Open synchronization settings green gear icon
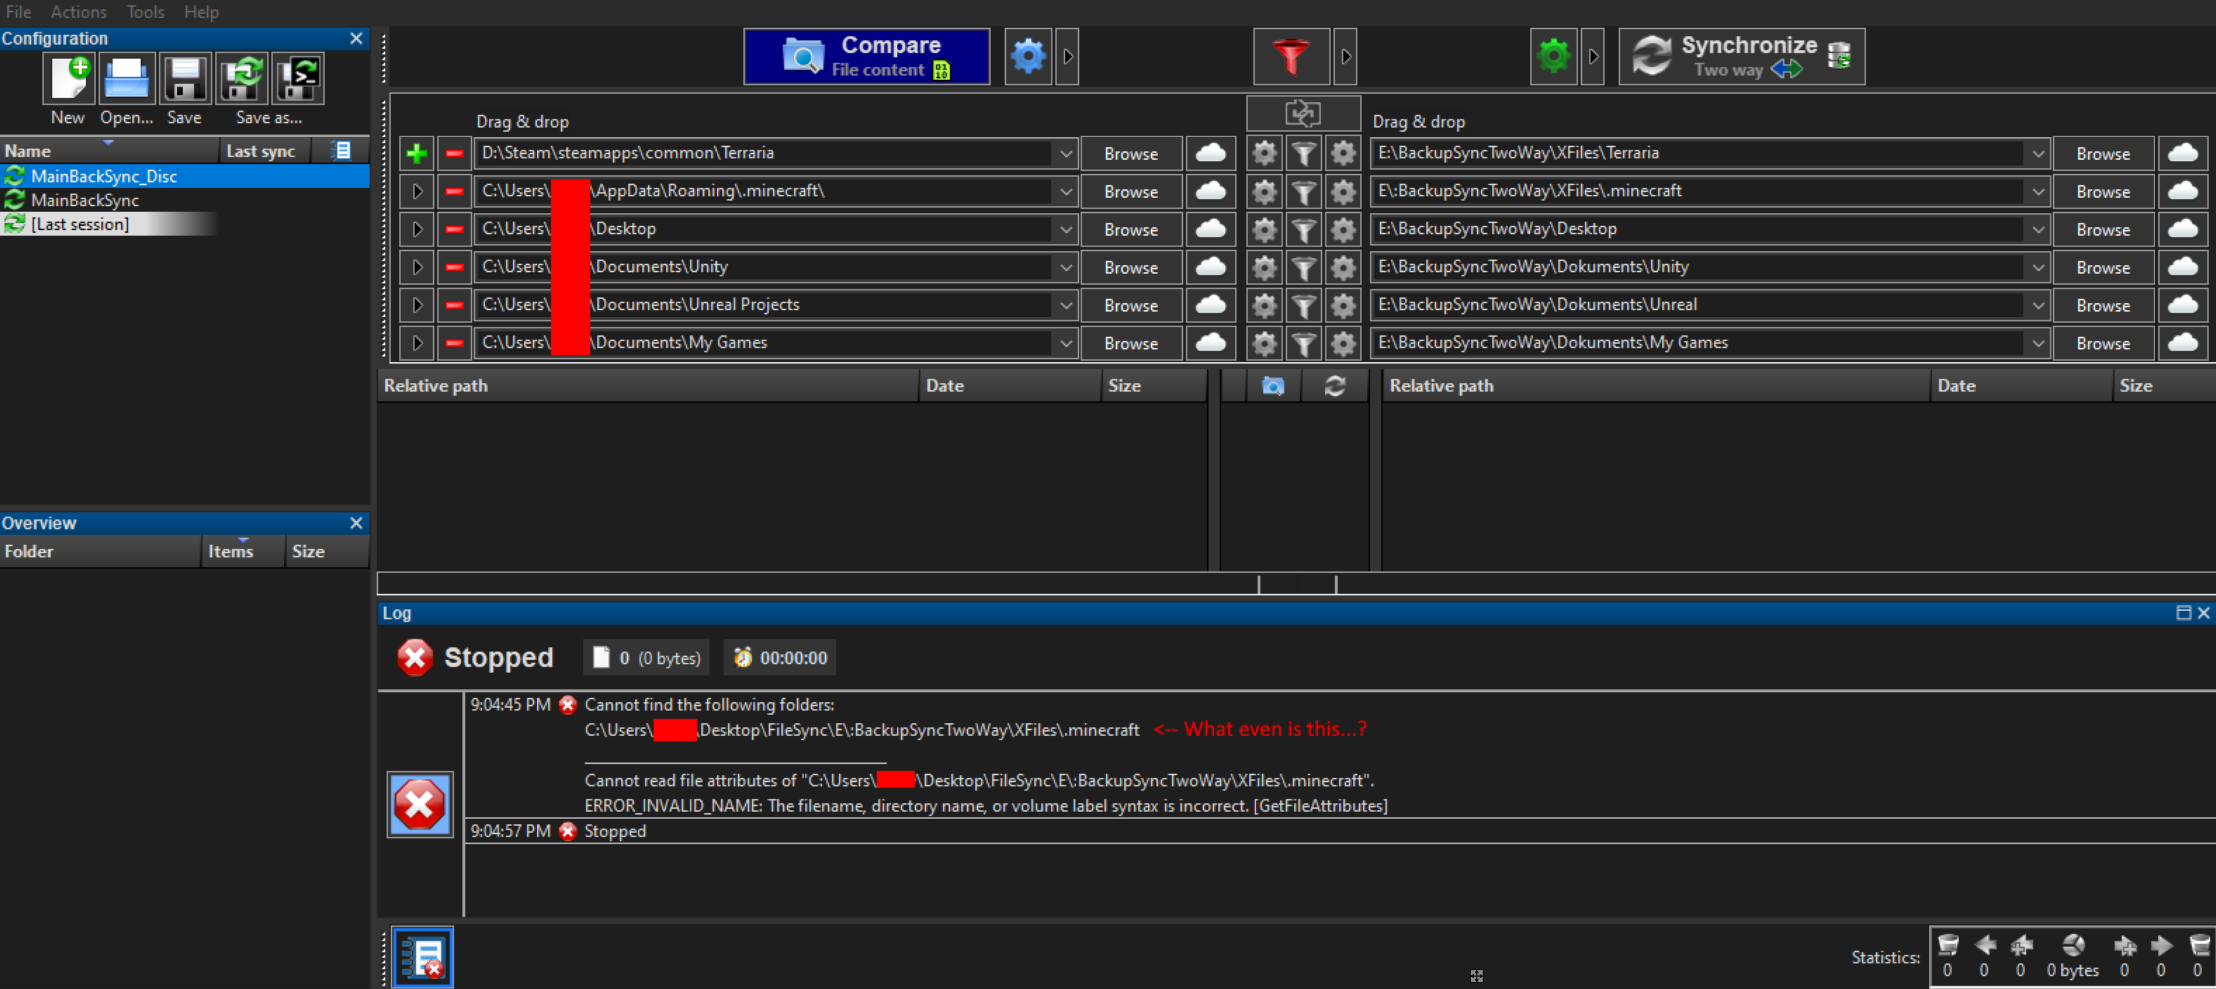This screenshot has width=2216, height=989. point(1554,56)
